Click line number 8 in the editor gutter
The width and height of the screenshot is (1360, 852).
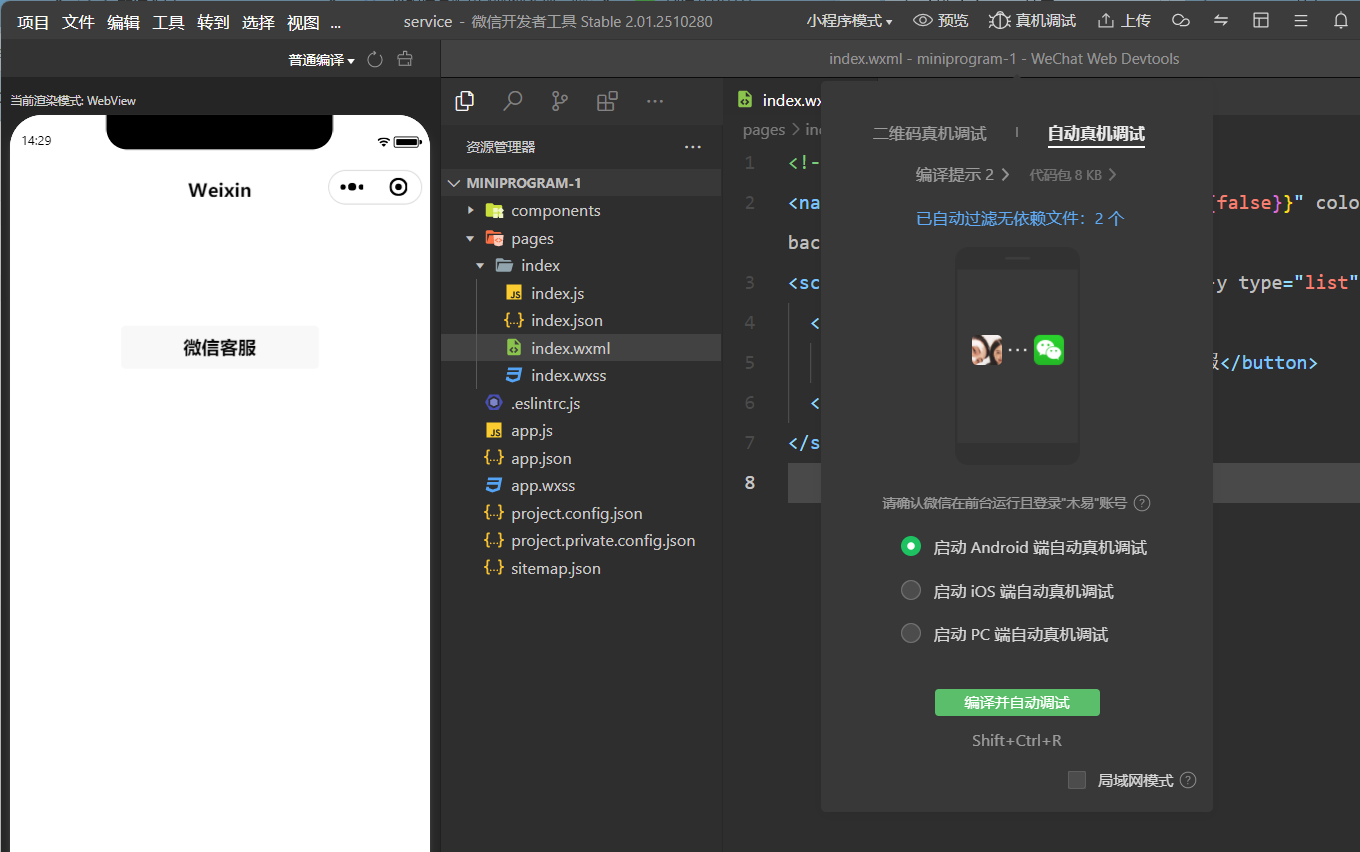coord(750,482)
